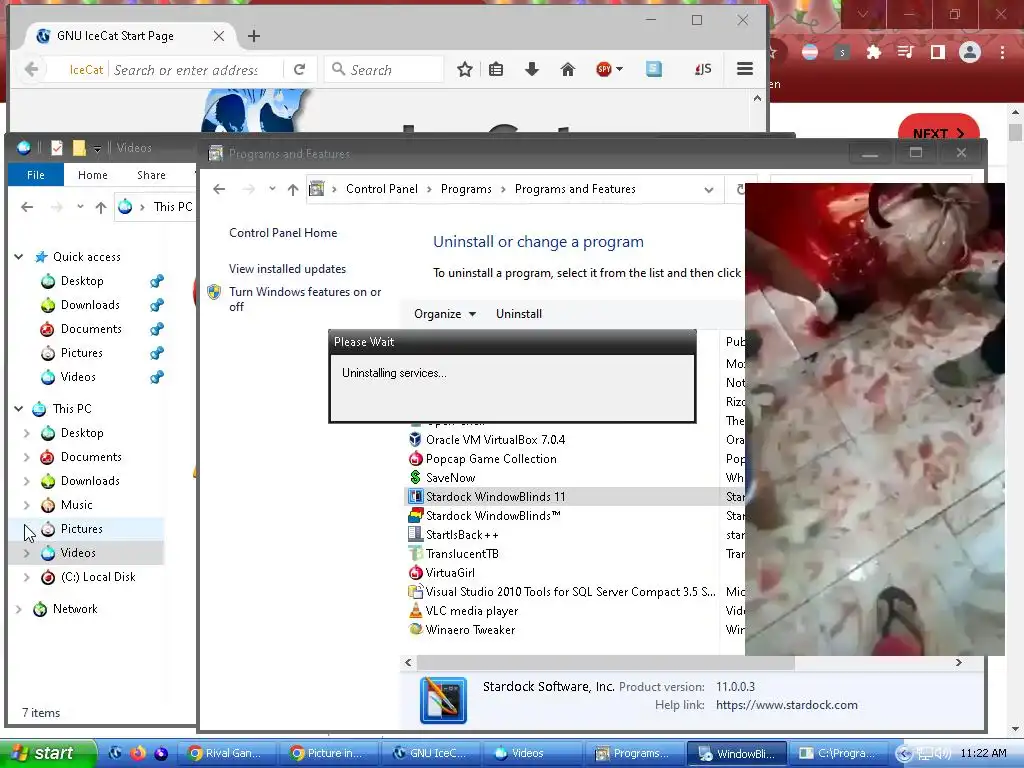Expand (C:) Local Disk node
The width and height of the screenshot is (1024, 768).
(27, 577)
